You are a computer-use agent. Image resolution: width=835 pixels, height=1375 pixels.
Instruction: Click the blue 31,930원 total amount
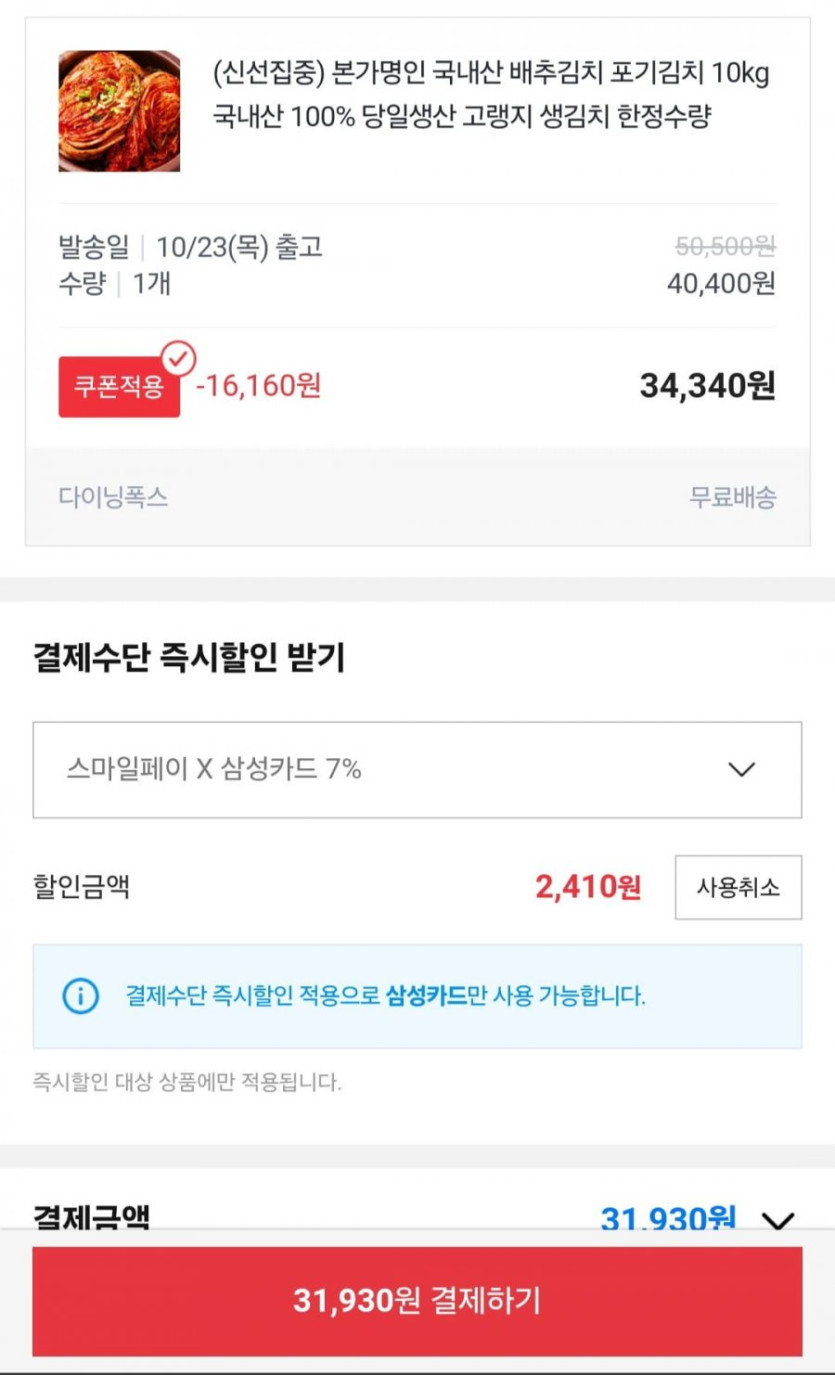coord(667,1219)
